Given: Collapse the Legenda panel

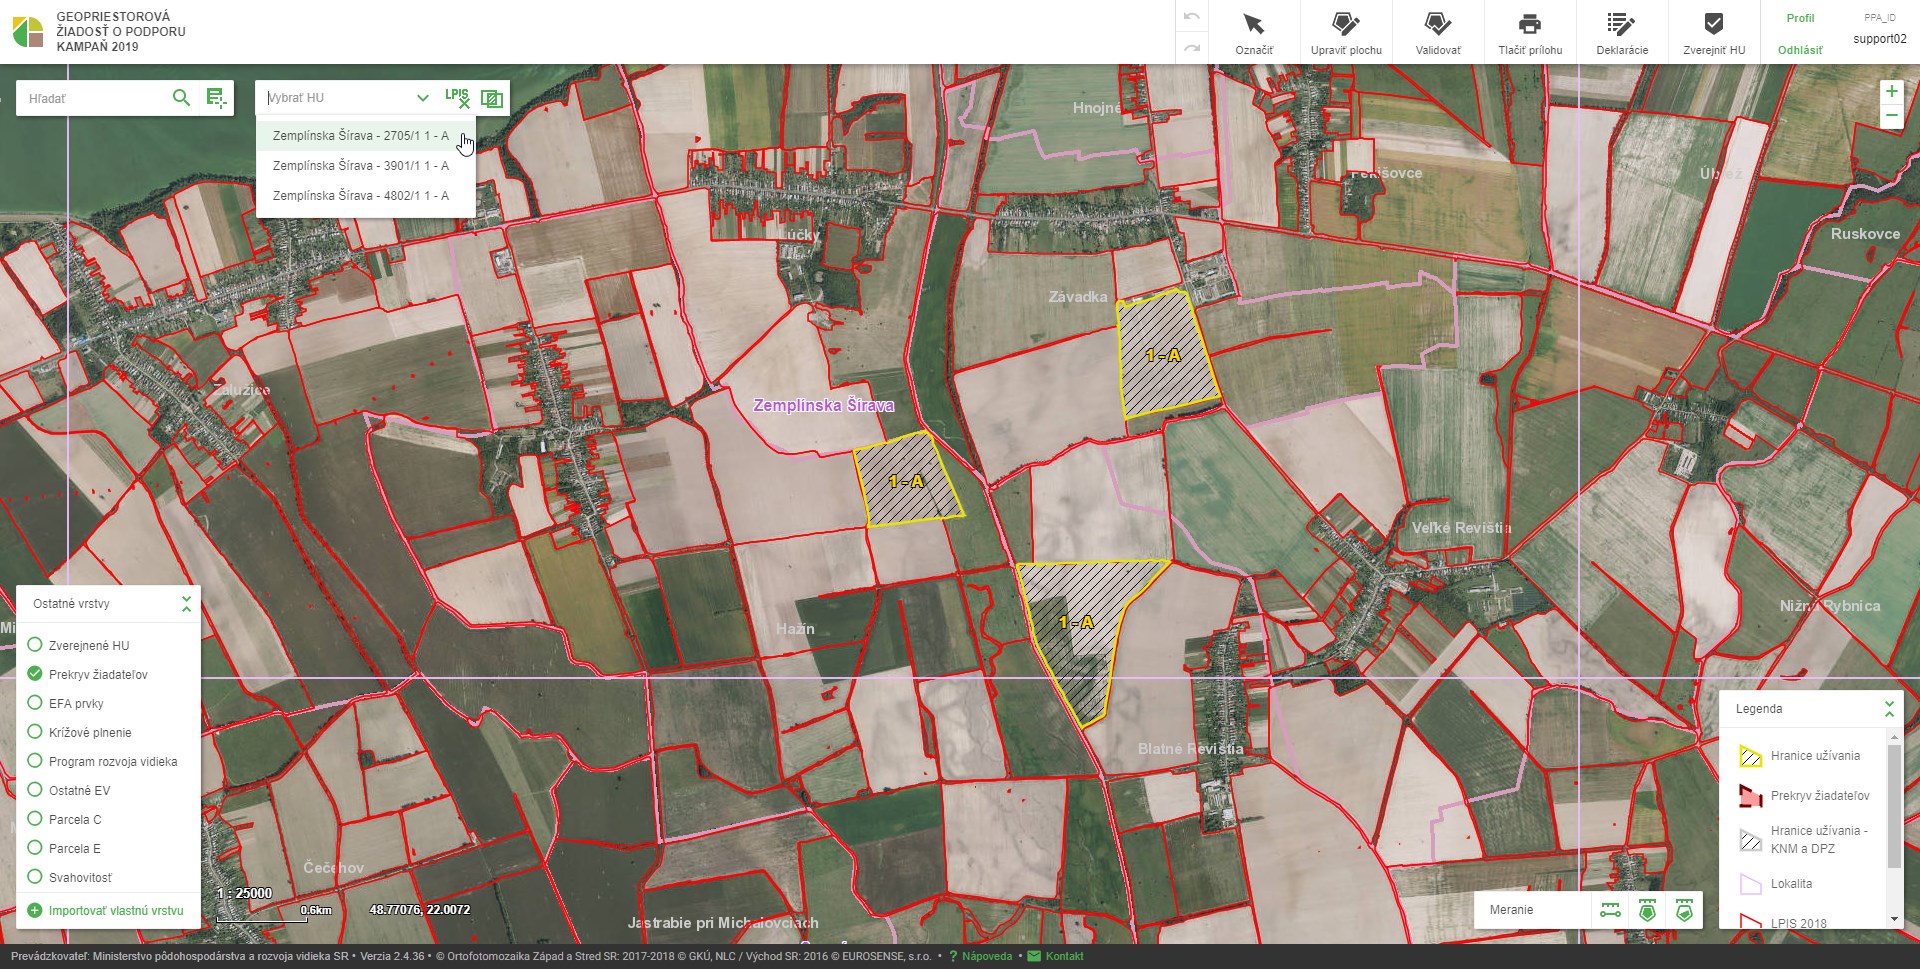Looking at the screenshot, I should tap(1889, 709).
